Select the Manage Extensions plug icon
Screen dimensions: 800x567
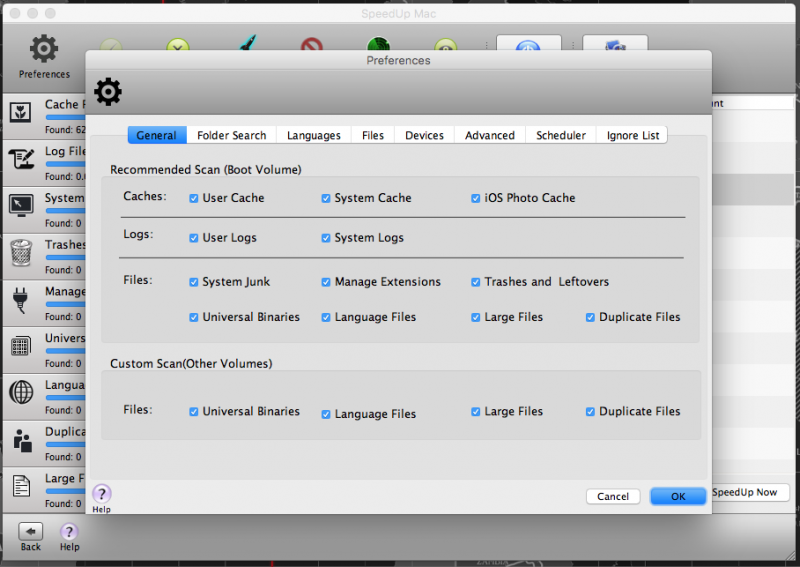click(x=20, y=300)
